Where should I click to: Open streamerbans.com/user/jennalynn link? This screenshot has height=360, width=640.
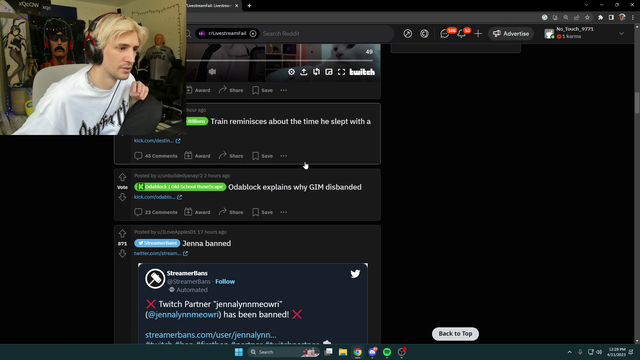211,335
